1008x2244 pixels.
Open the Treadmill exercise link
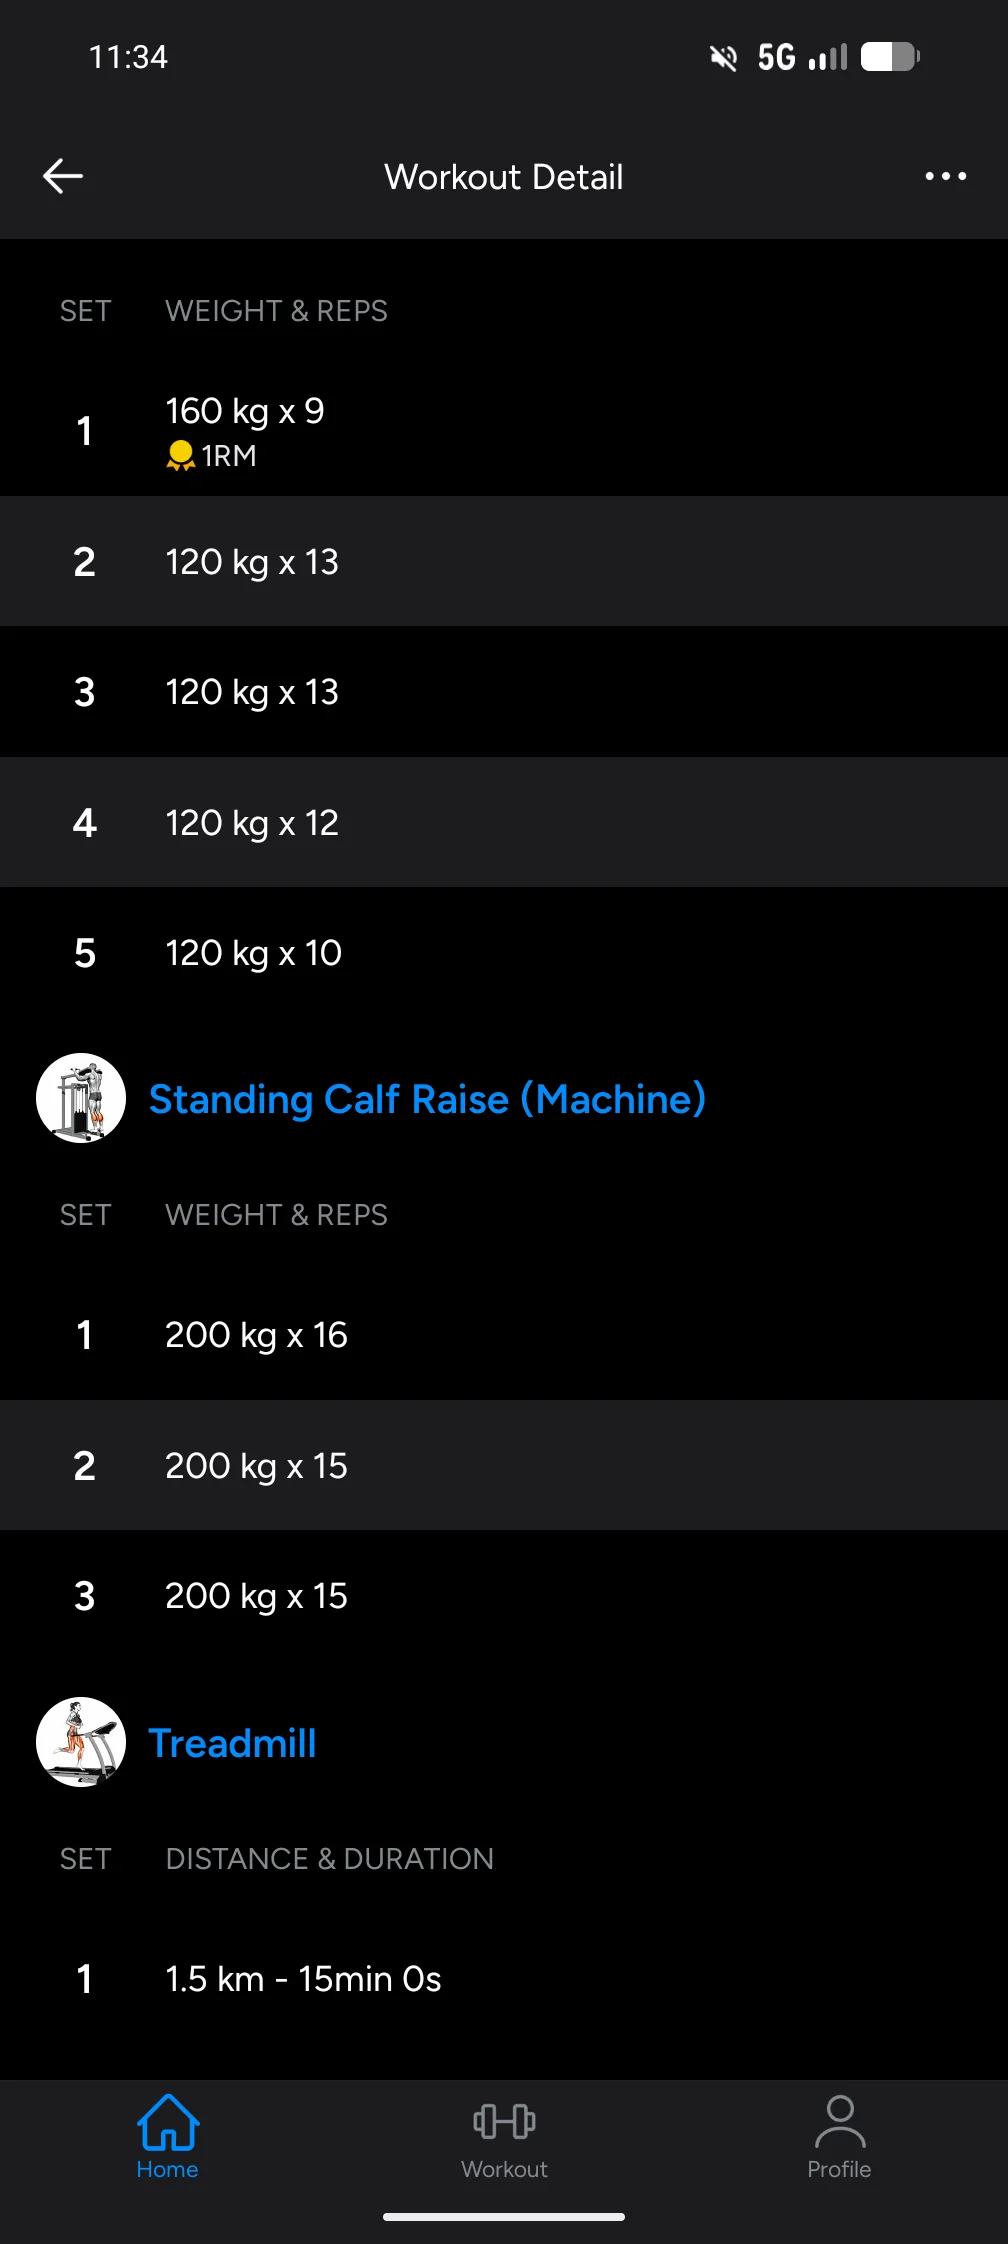click(232, 1743)
